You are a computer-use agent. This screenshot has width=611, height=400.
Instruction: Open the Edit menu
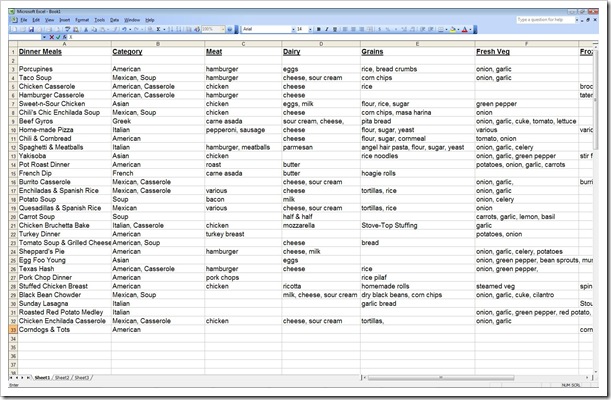(36, 20)
